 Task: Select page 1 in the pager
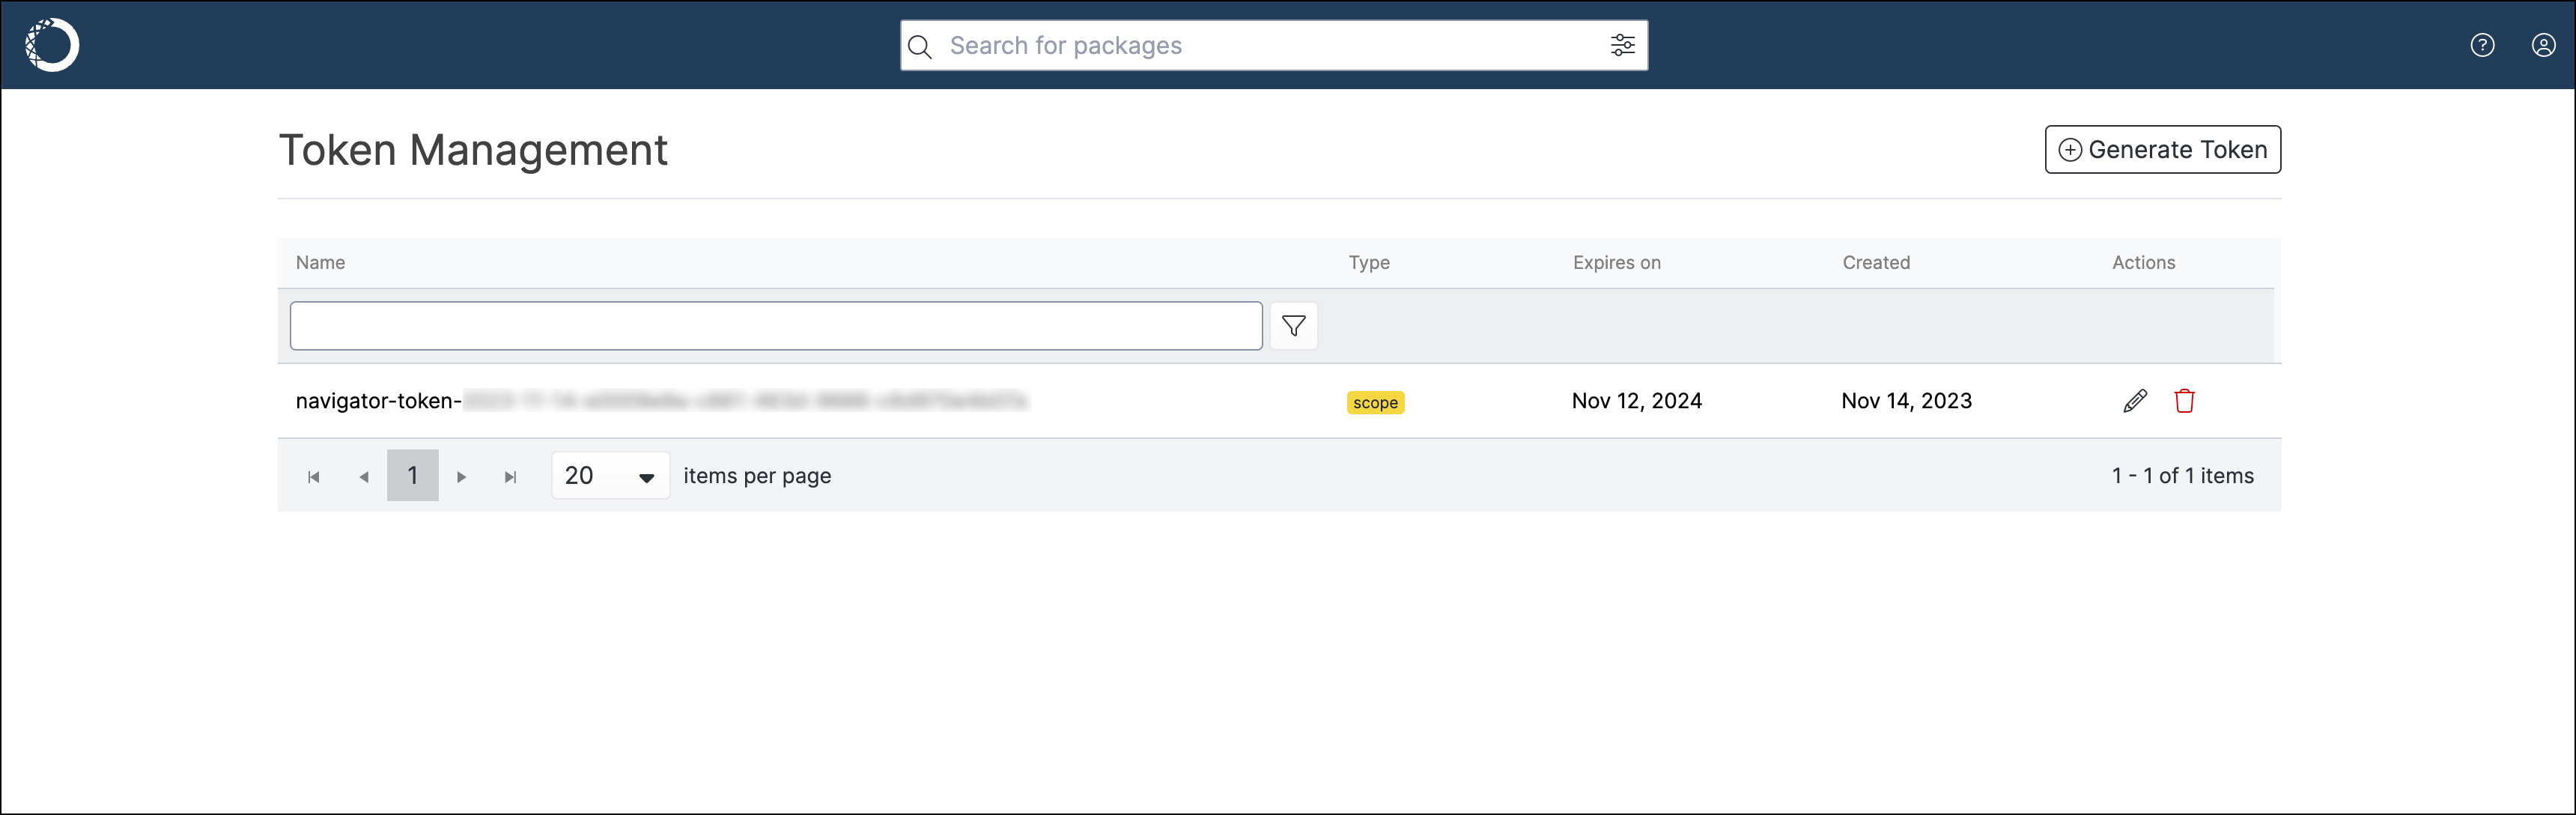[412, 475]
